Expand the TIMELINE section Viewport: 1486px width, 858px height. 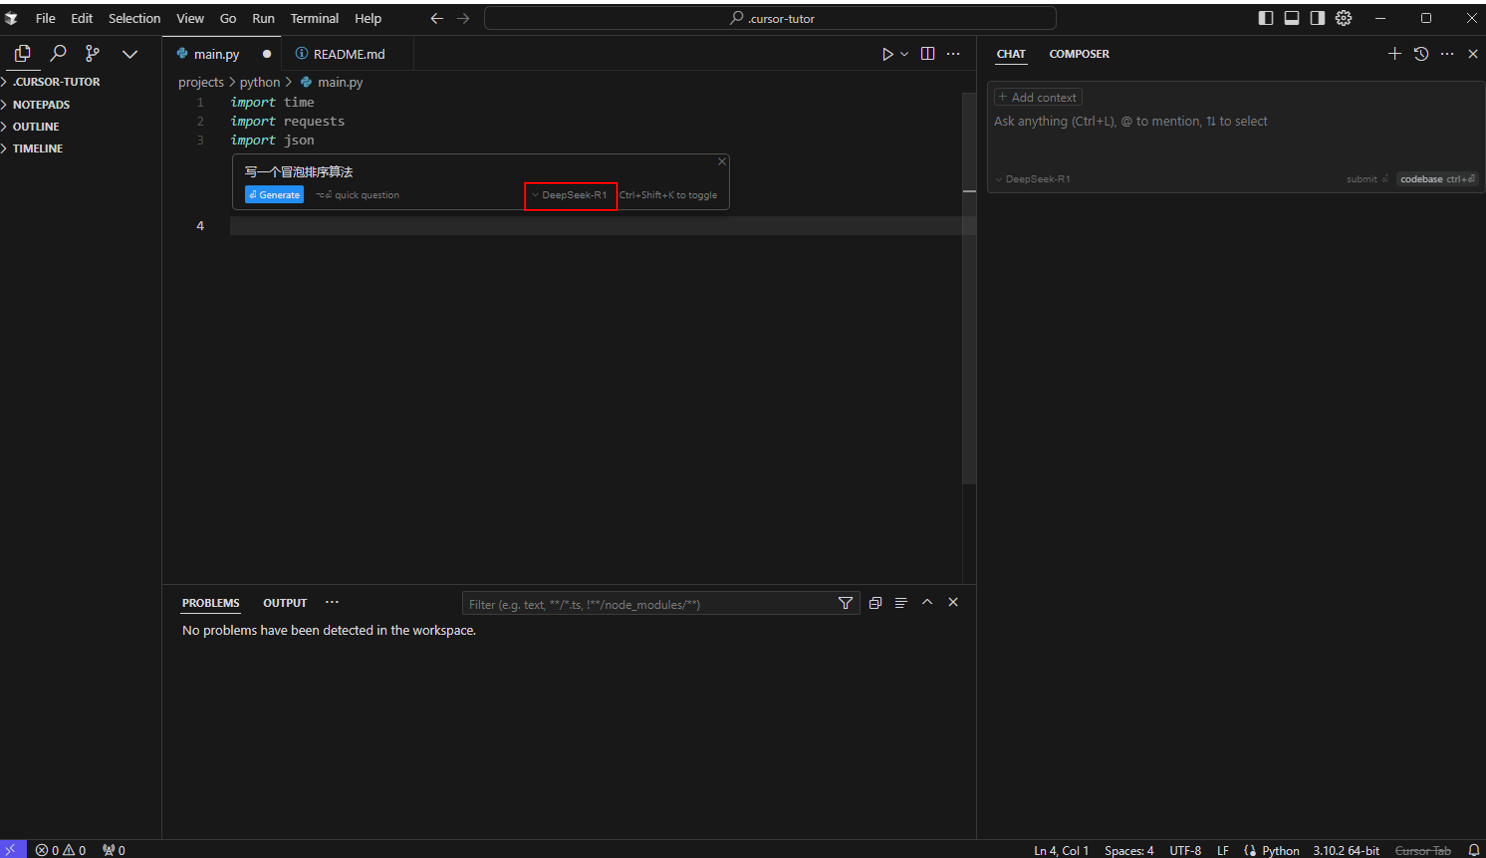point(81,148)
